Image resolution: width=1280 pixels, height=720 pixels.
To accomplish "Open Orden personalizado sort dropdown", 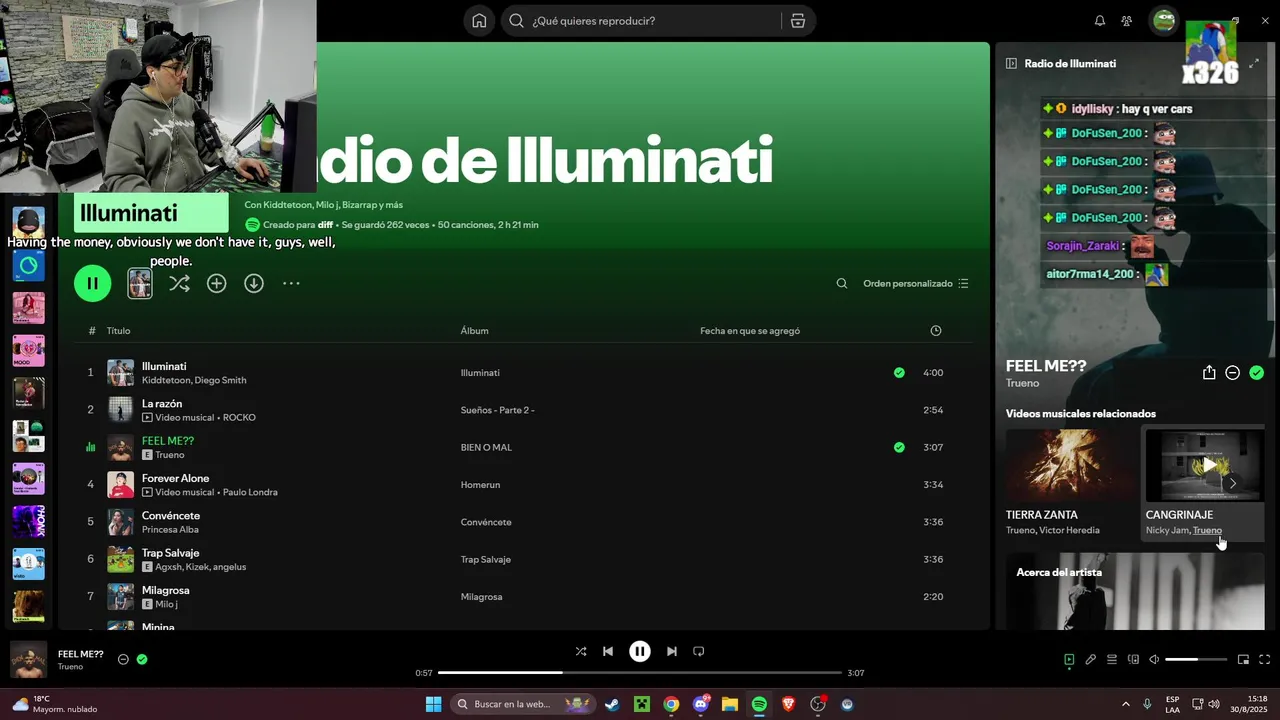I will point(916,284).
